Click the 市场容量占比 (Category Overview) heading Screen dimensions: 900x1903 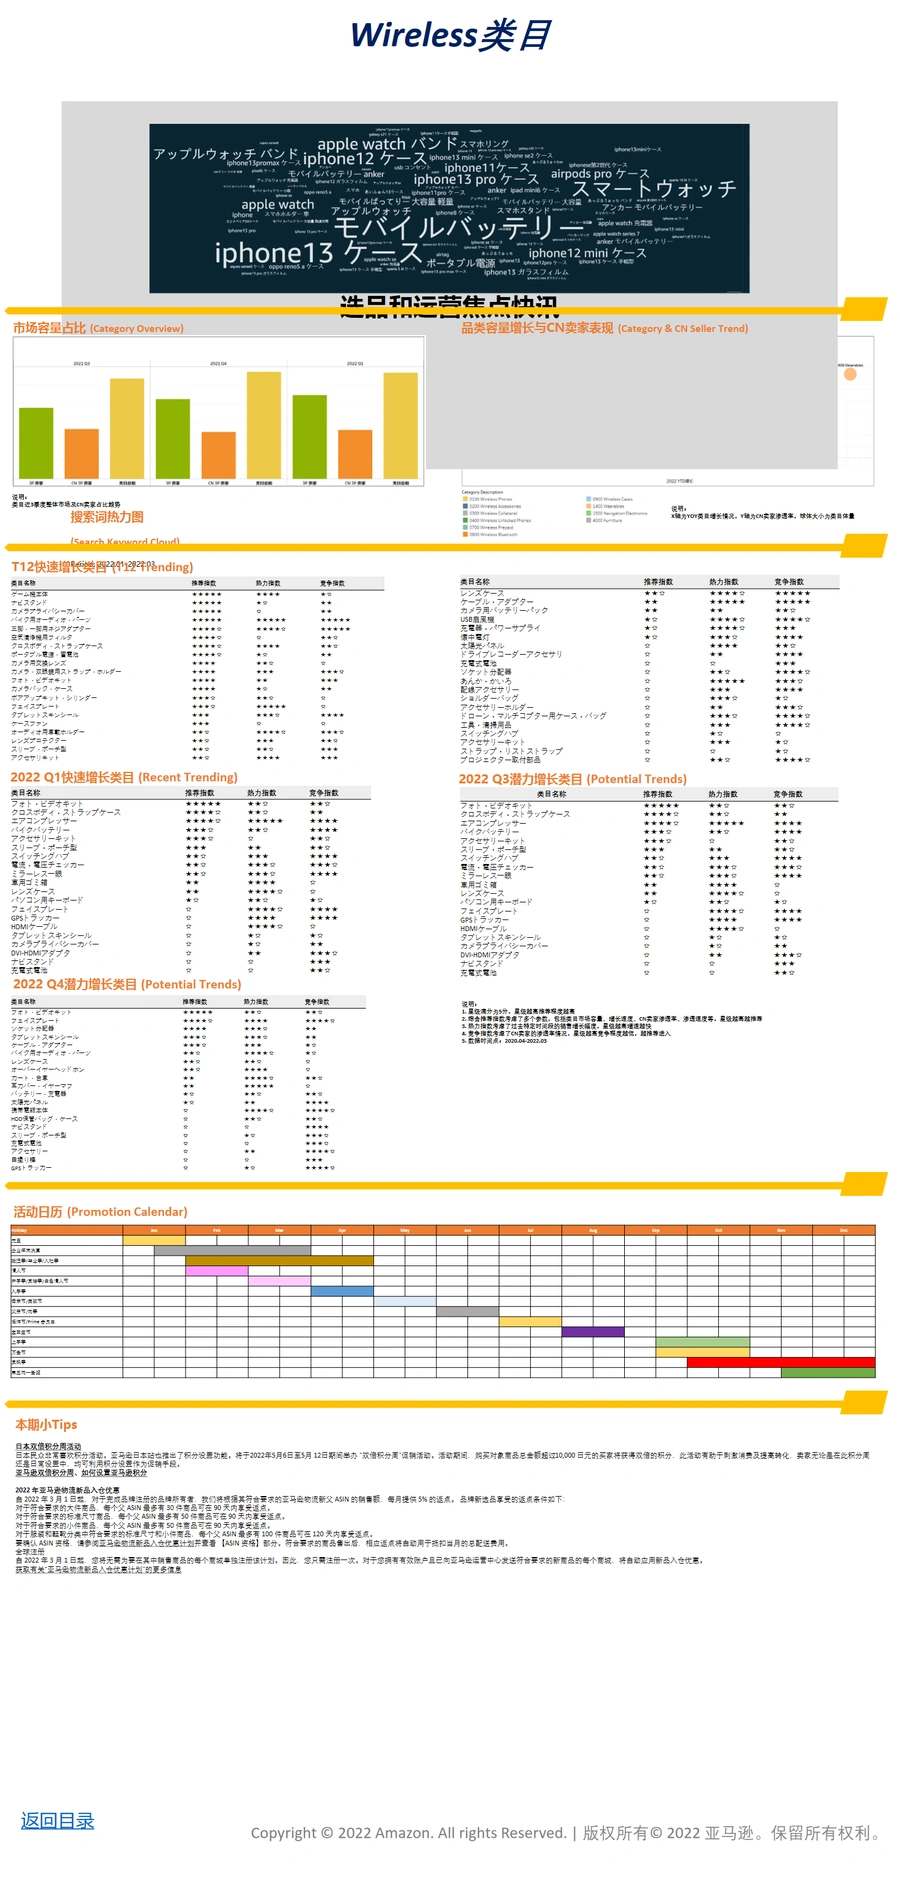tap(98, 328)
